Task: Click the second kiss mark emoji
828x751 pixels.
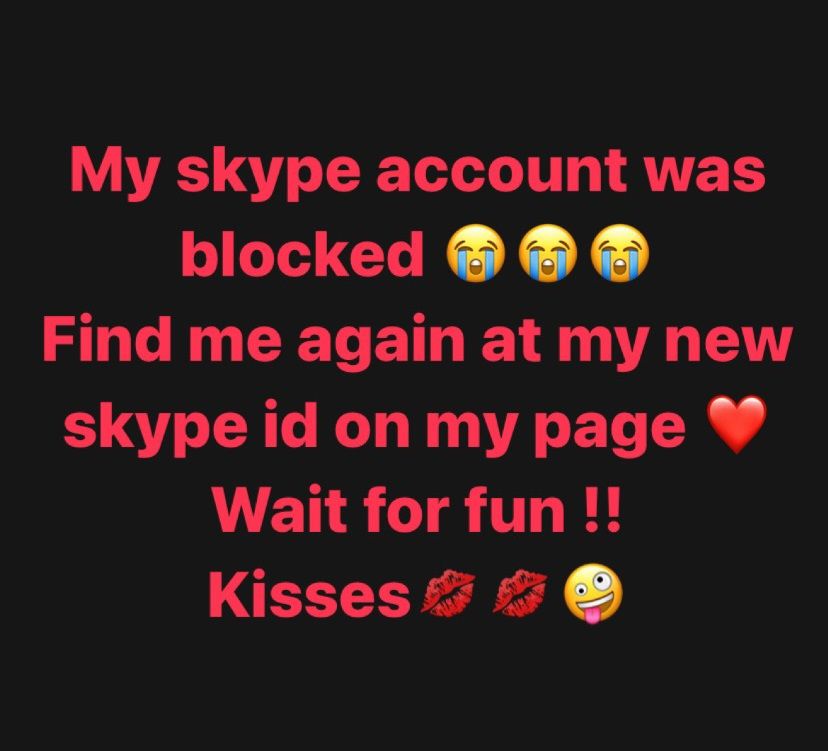Action: point(520,593)
